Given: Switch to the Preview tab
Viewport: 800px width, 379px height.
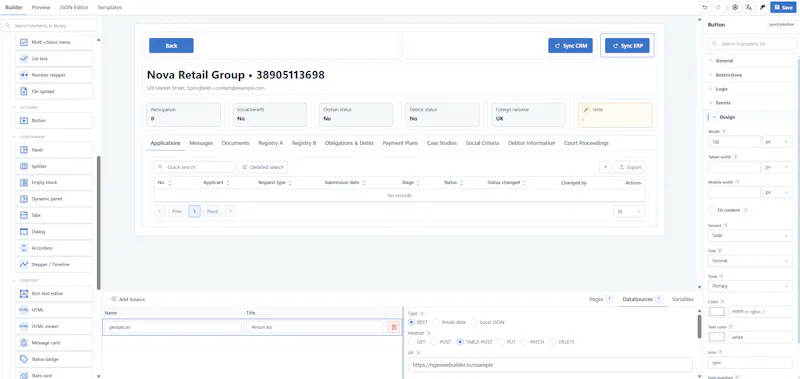Looking at the screenshot, I should tap(41, 7).
